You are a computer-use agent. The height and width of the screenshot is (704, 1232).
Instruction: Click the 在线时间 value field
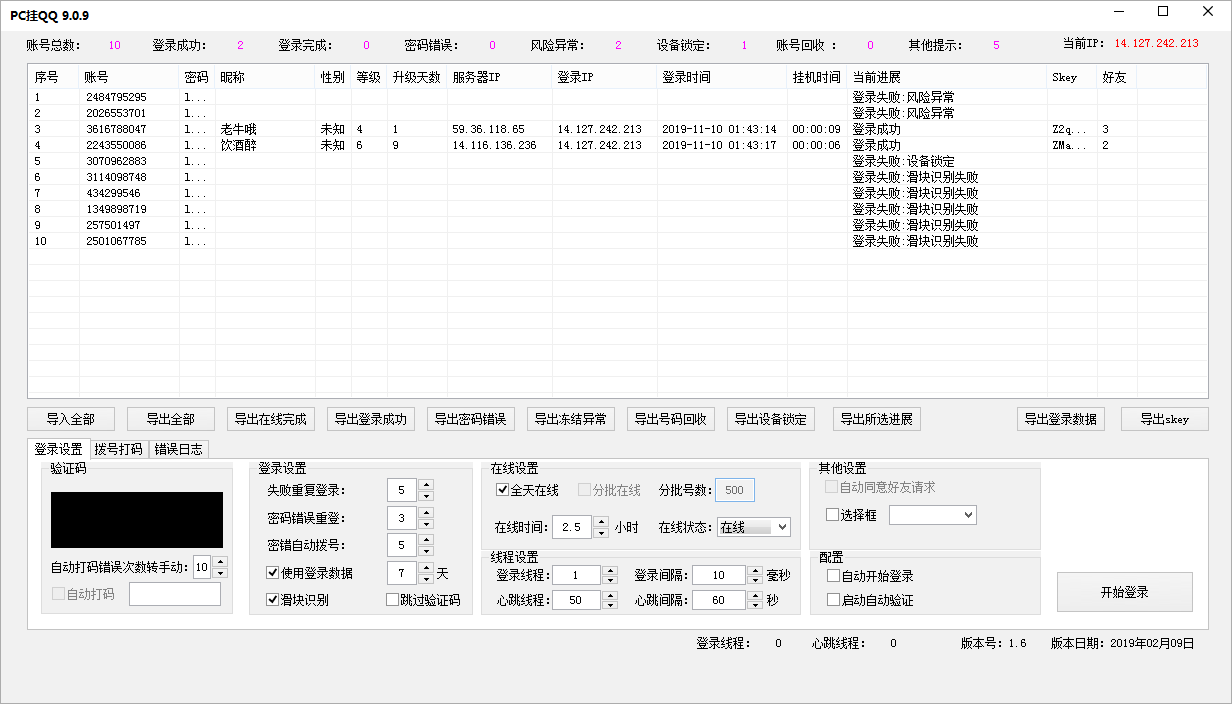pos(572,527)
